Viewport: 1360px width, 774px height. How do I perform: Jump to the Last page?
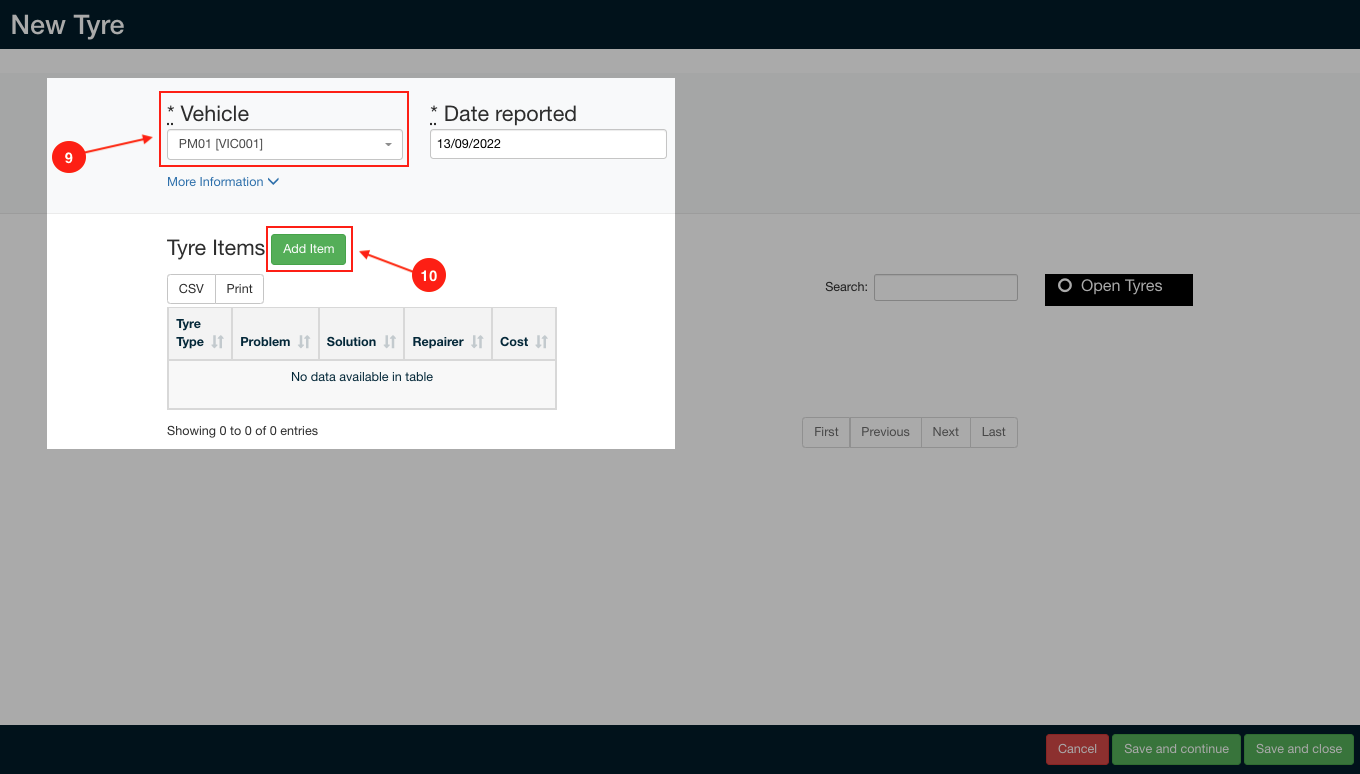tap(993, 432)
